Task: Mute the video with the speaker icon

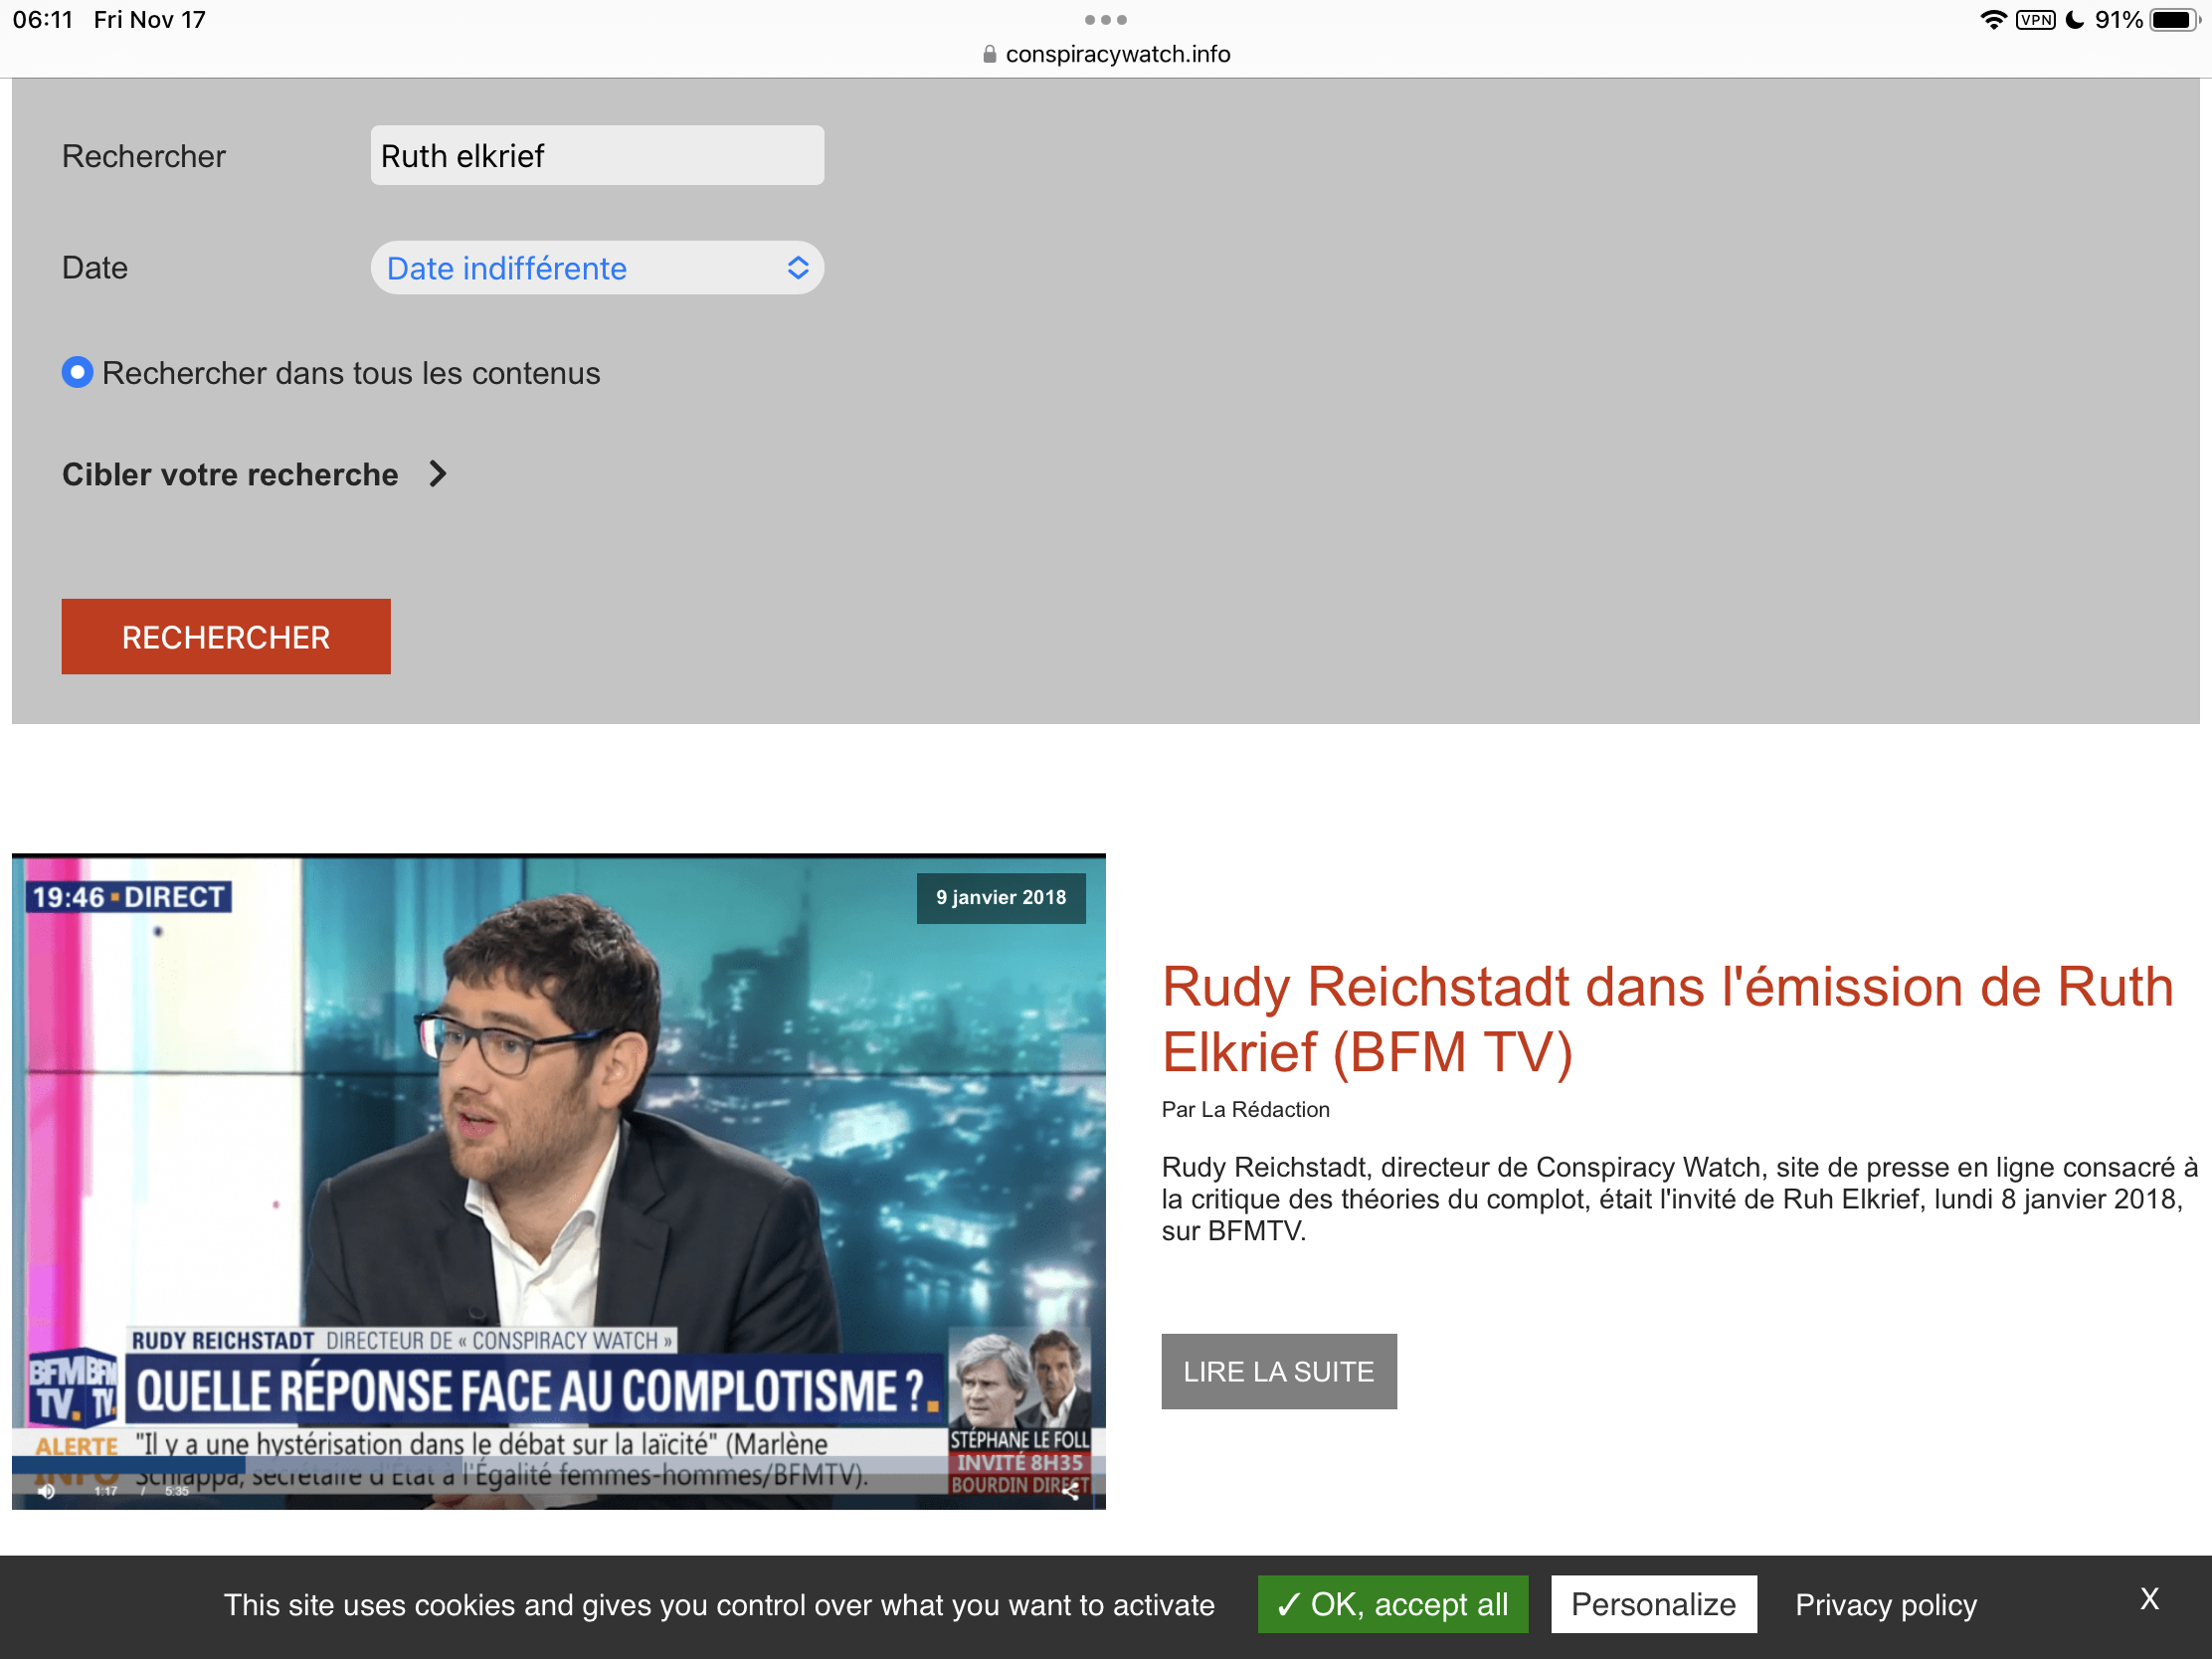Action: tap(46, 1491)
